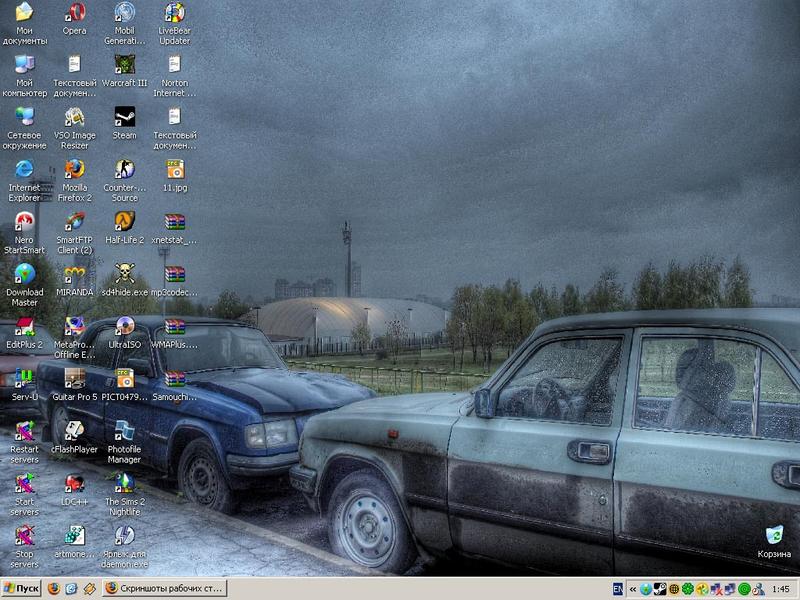Screen dimensions: 800x600
Task: Click the Firefox quick launch icon
Action: coord(54,589)
